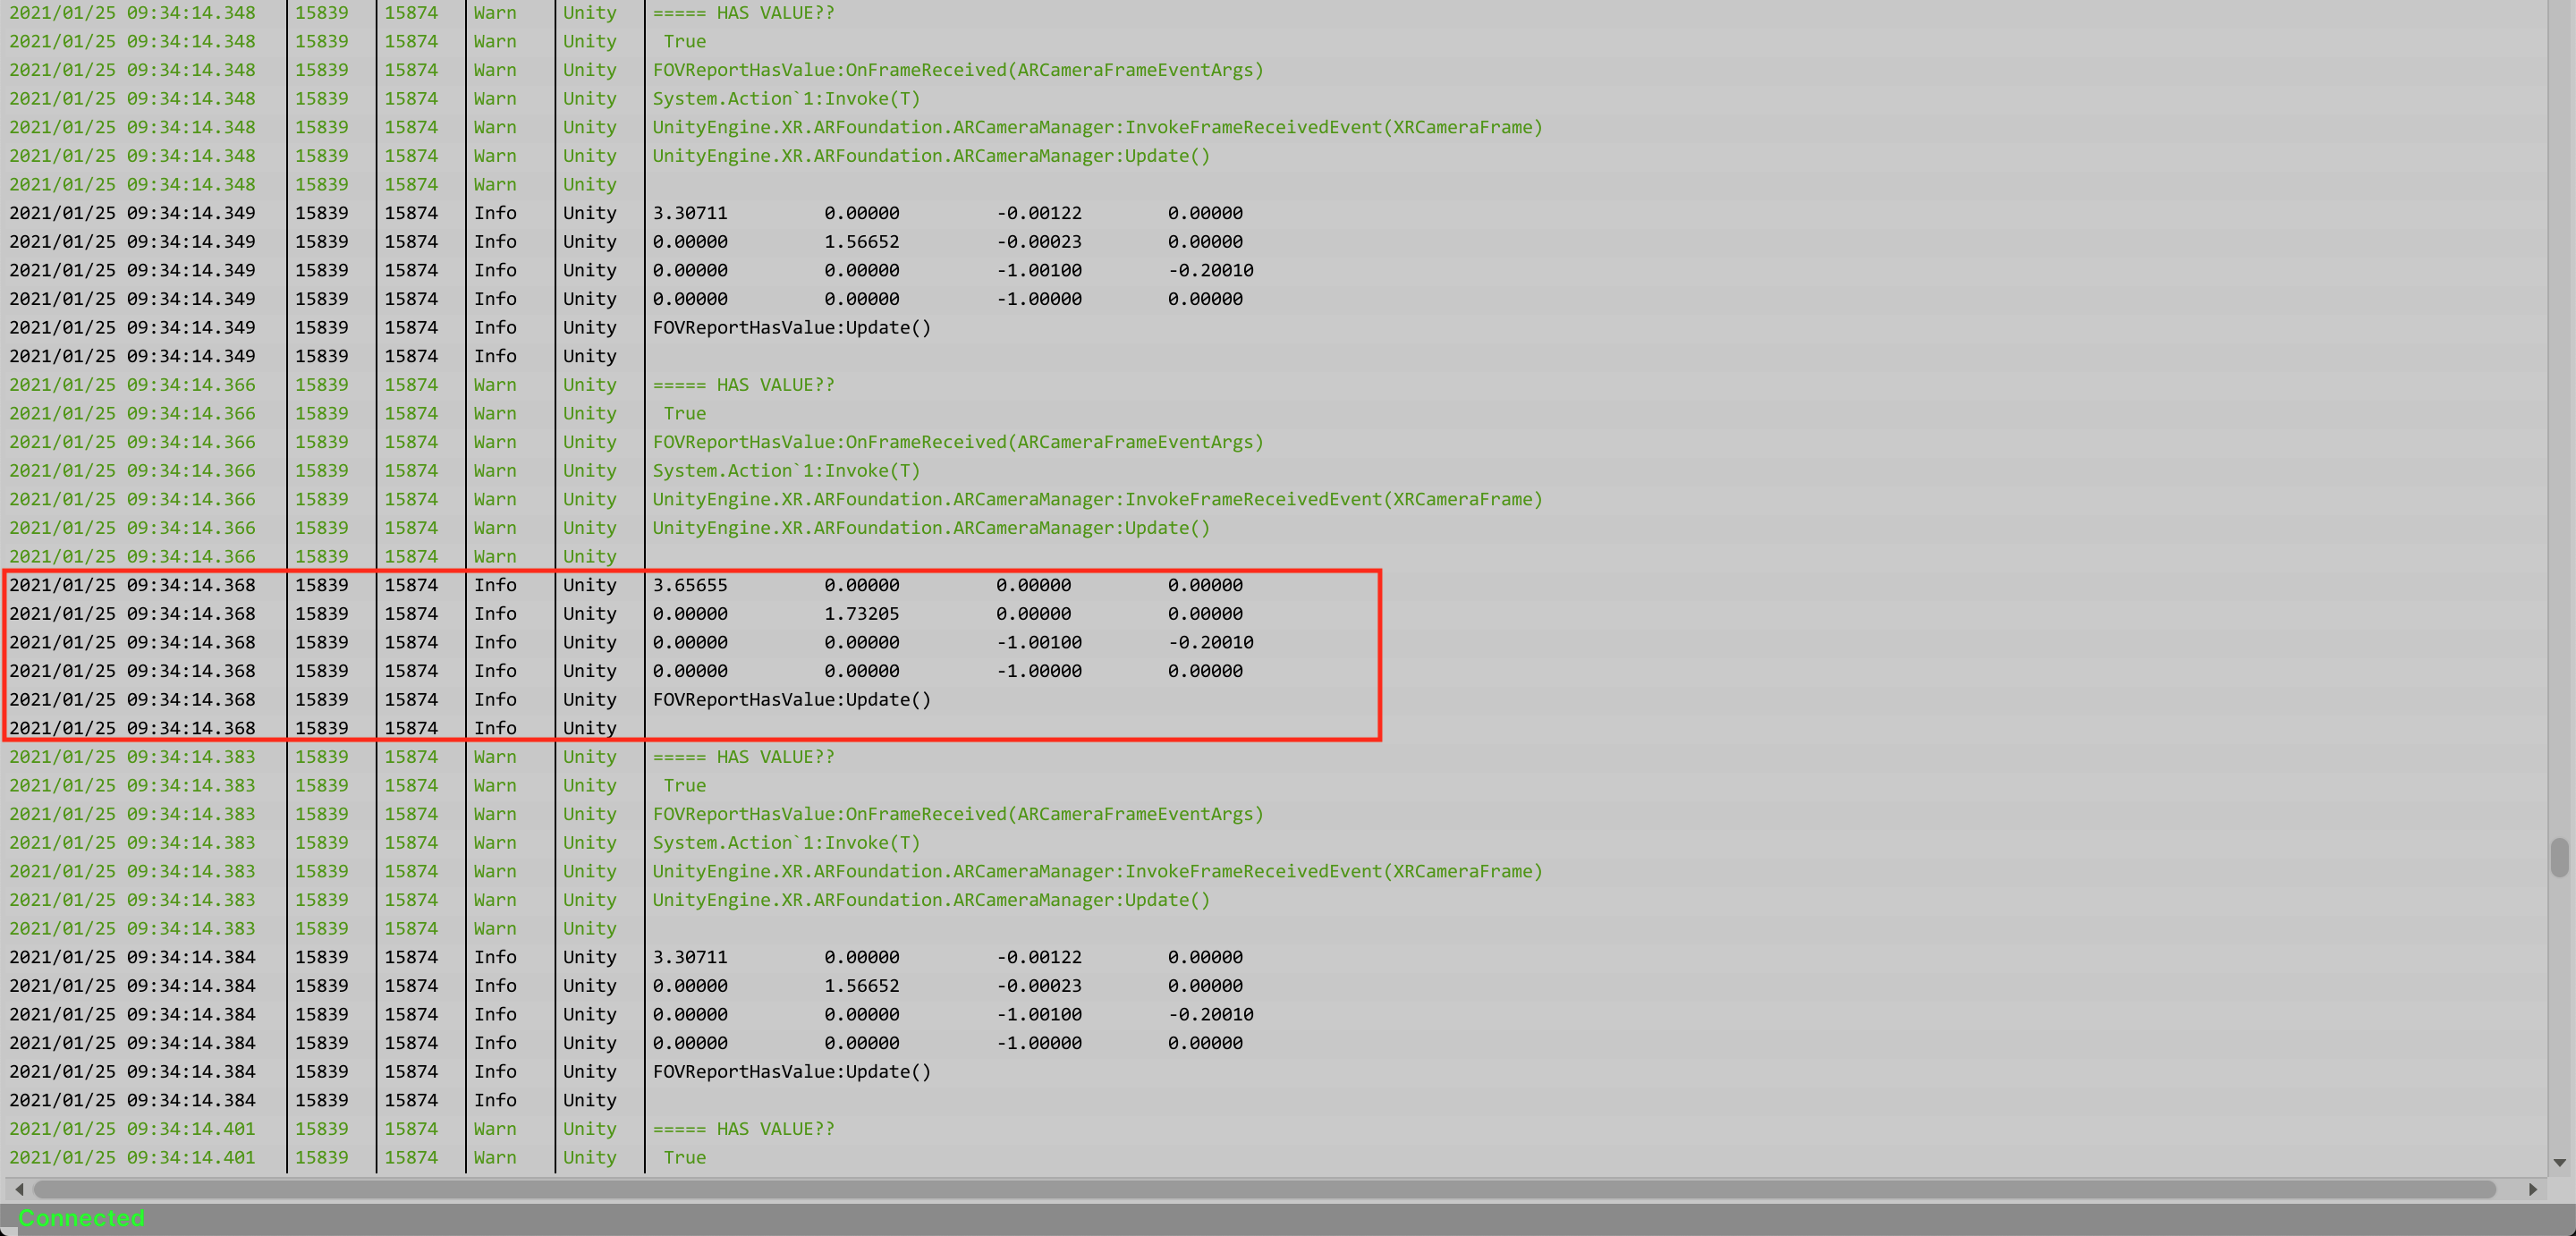Select the 09:34:14.384 FOVReportHasValue:Update() info row

coord(791,1071)
